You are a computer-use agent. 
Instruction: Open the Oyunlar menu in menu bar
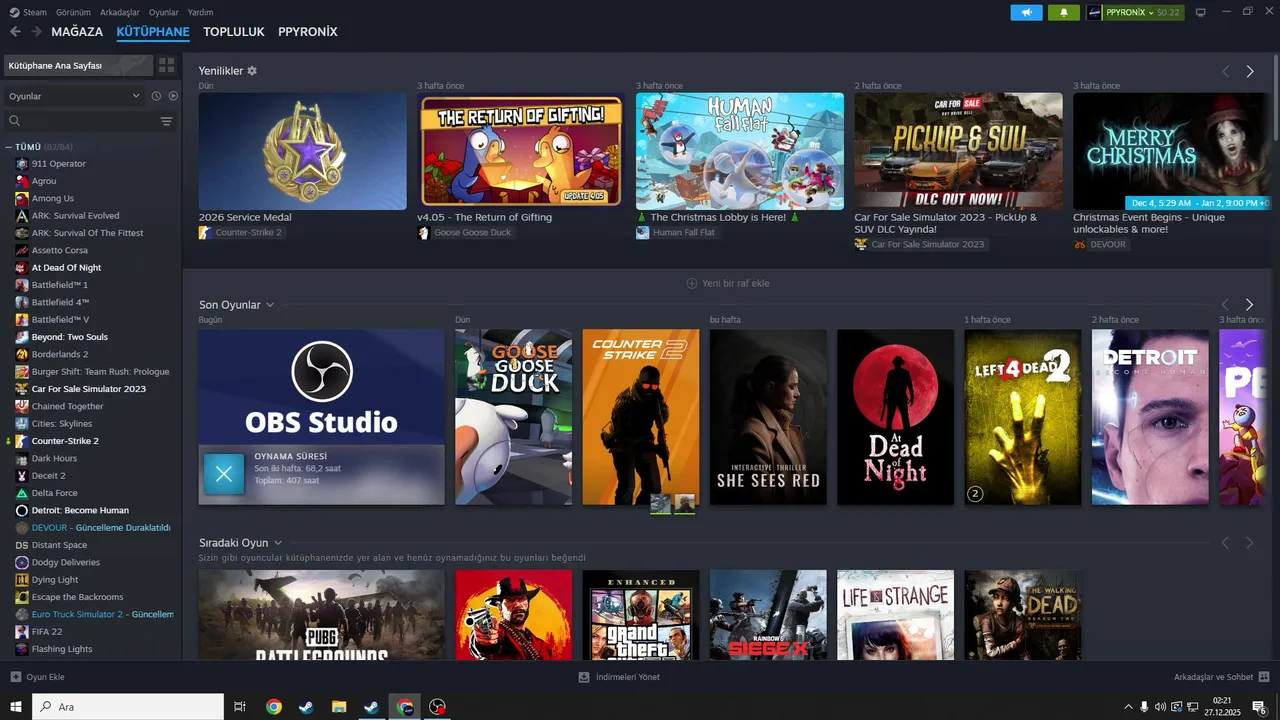coord(164,12)
